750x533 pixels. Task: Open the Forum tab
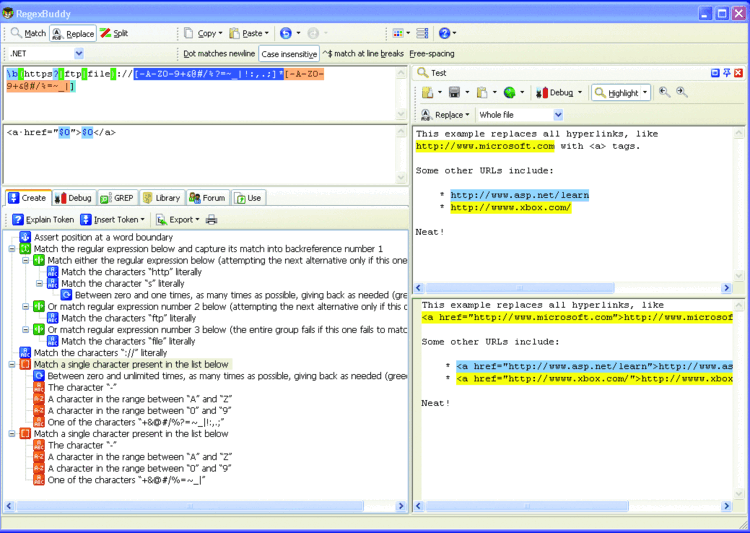[x=208, y=198]
